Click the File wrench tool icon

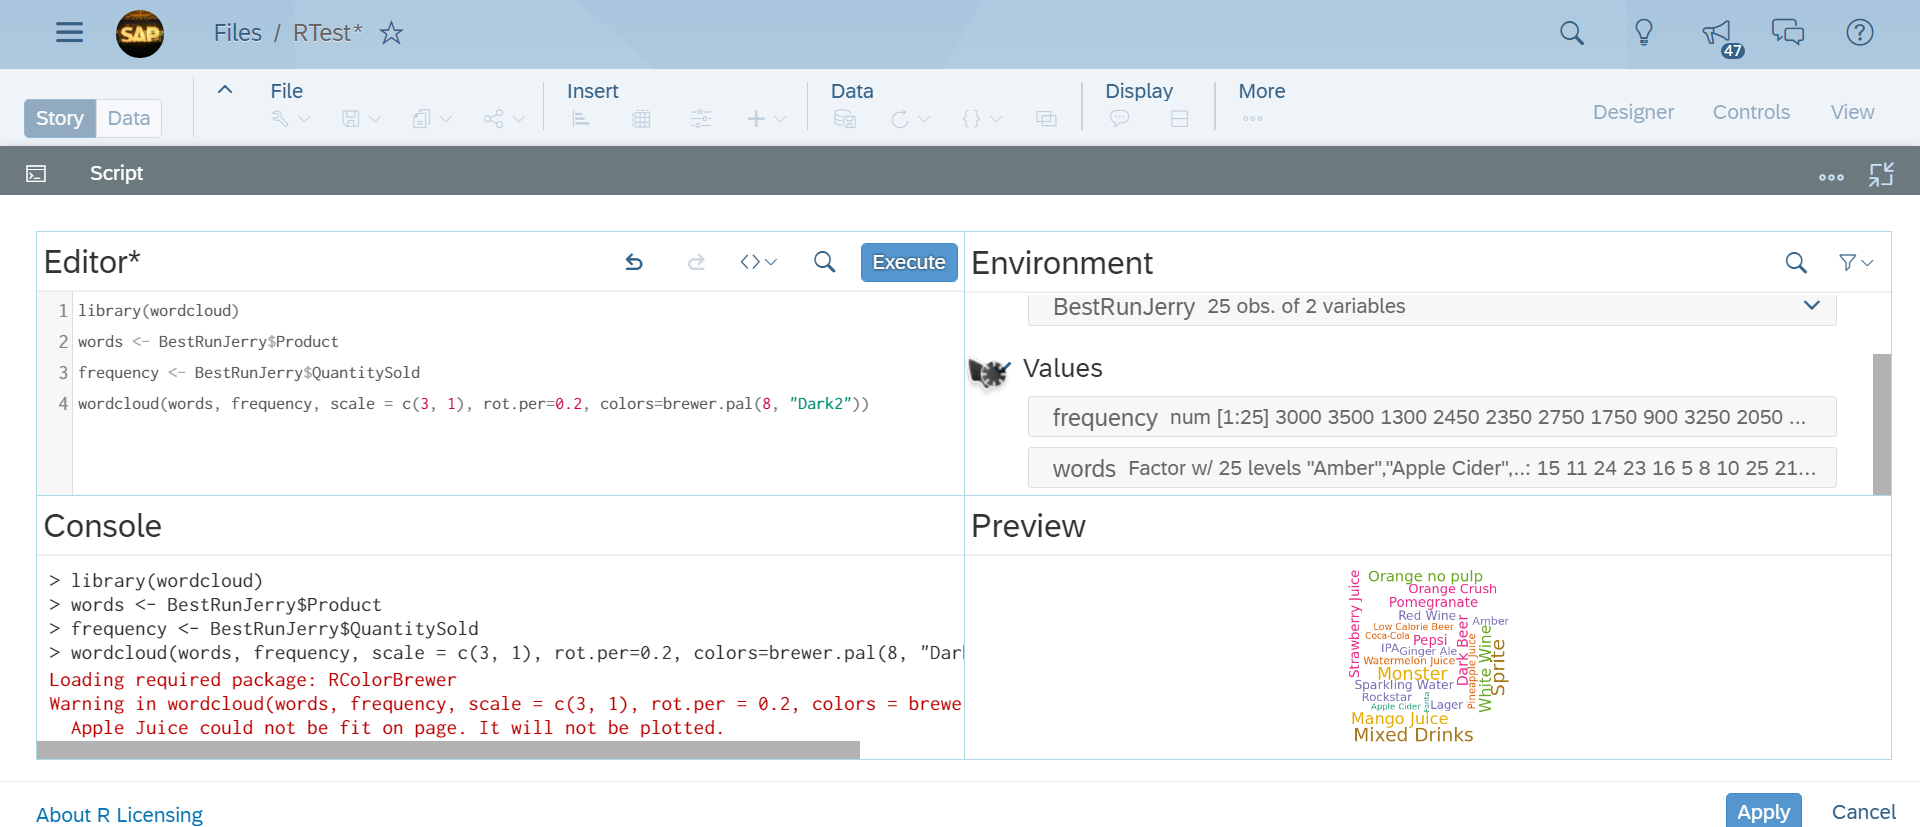[x=280, y=119]
